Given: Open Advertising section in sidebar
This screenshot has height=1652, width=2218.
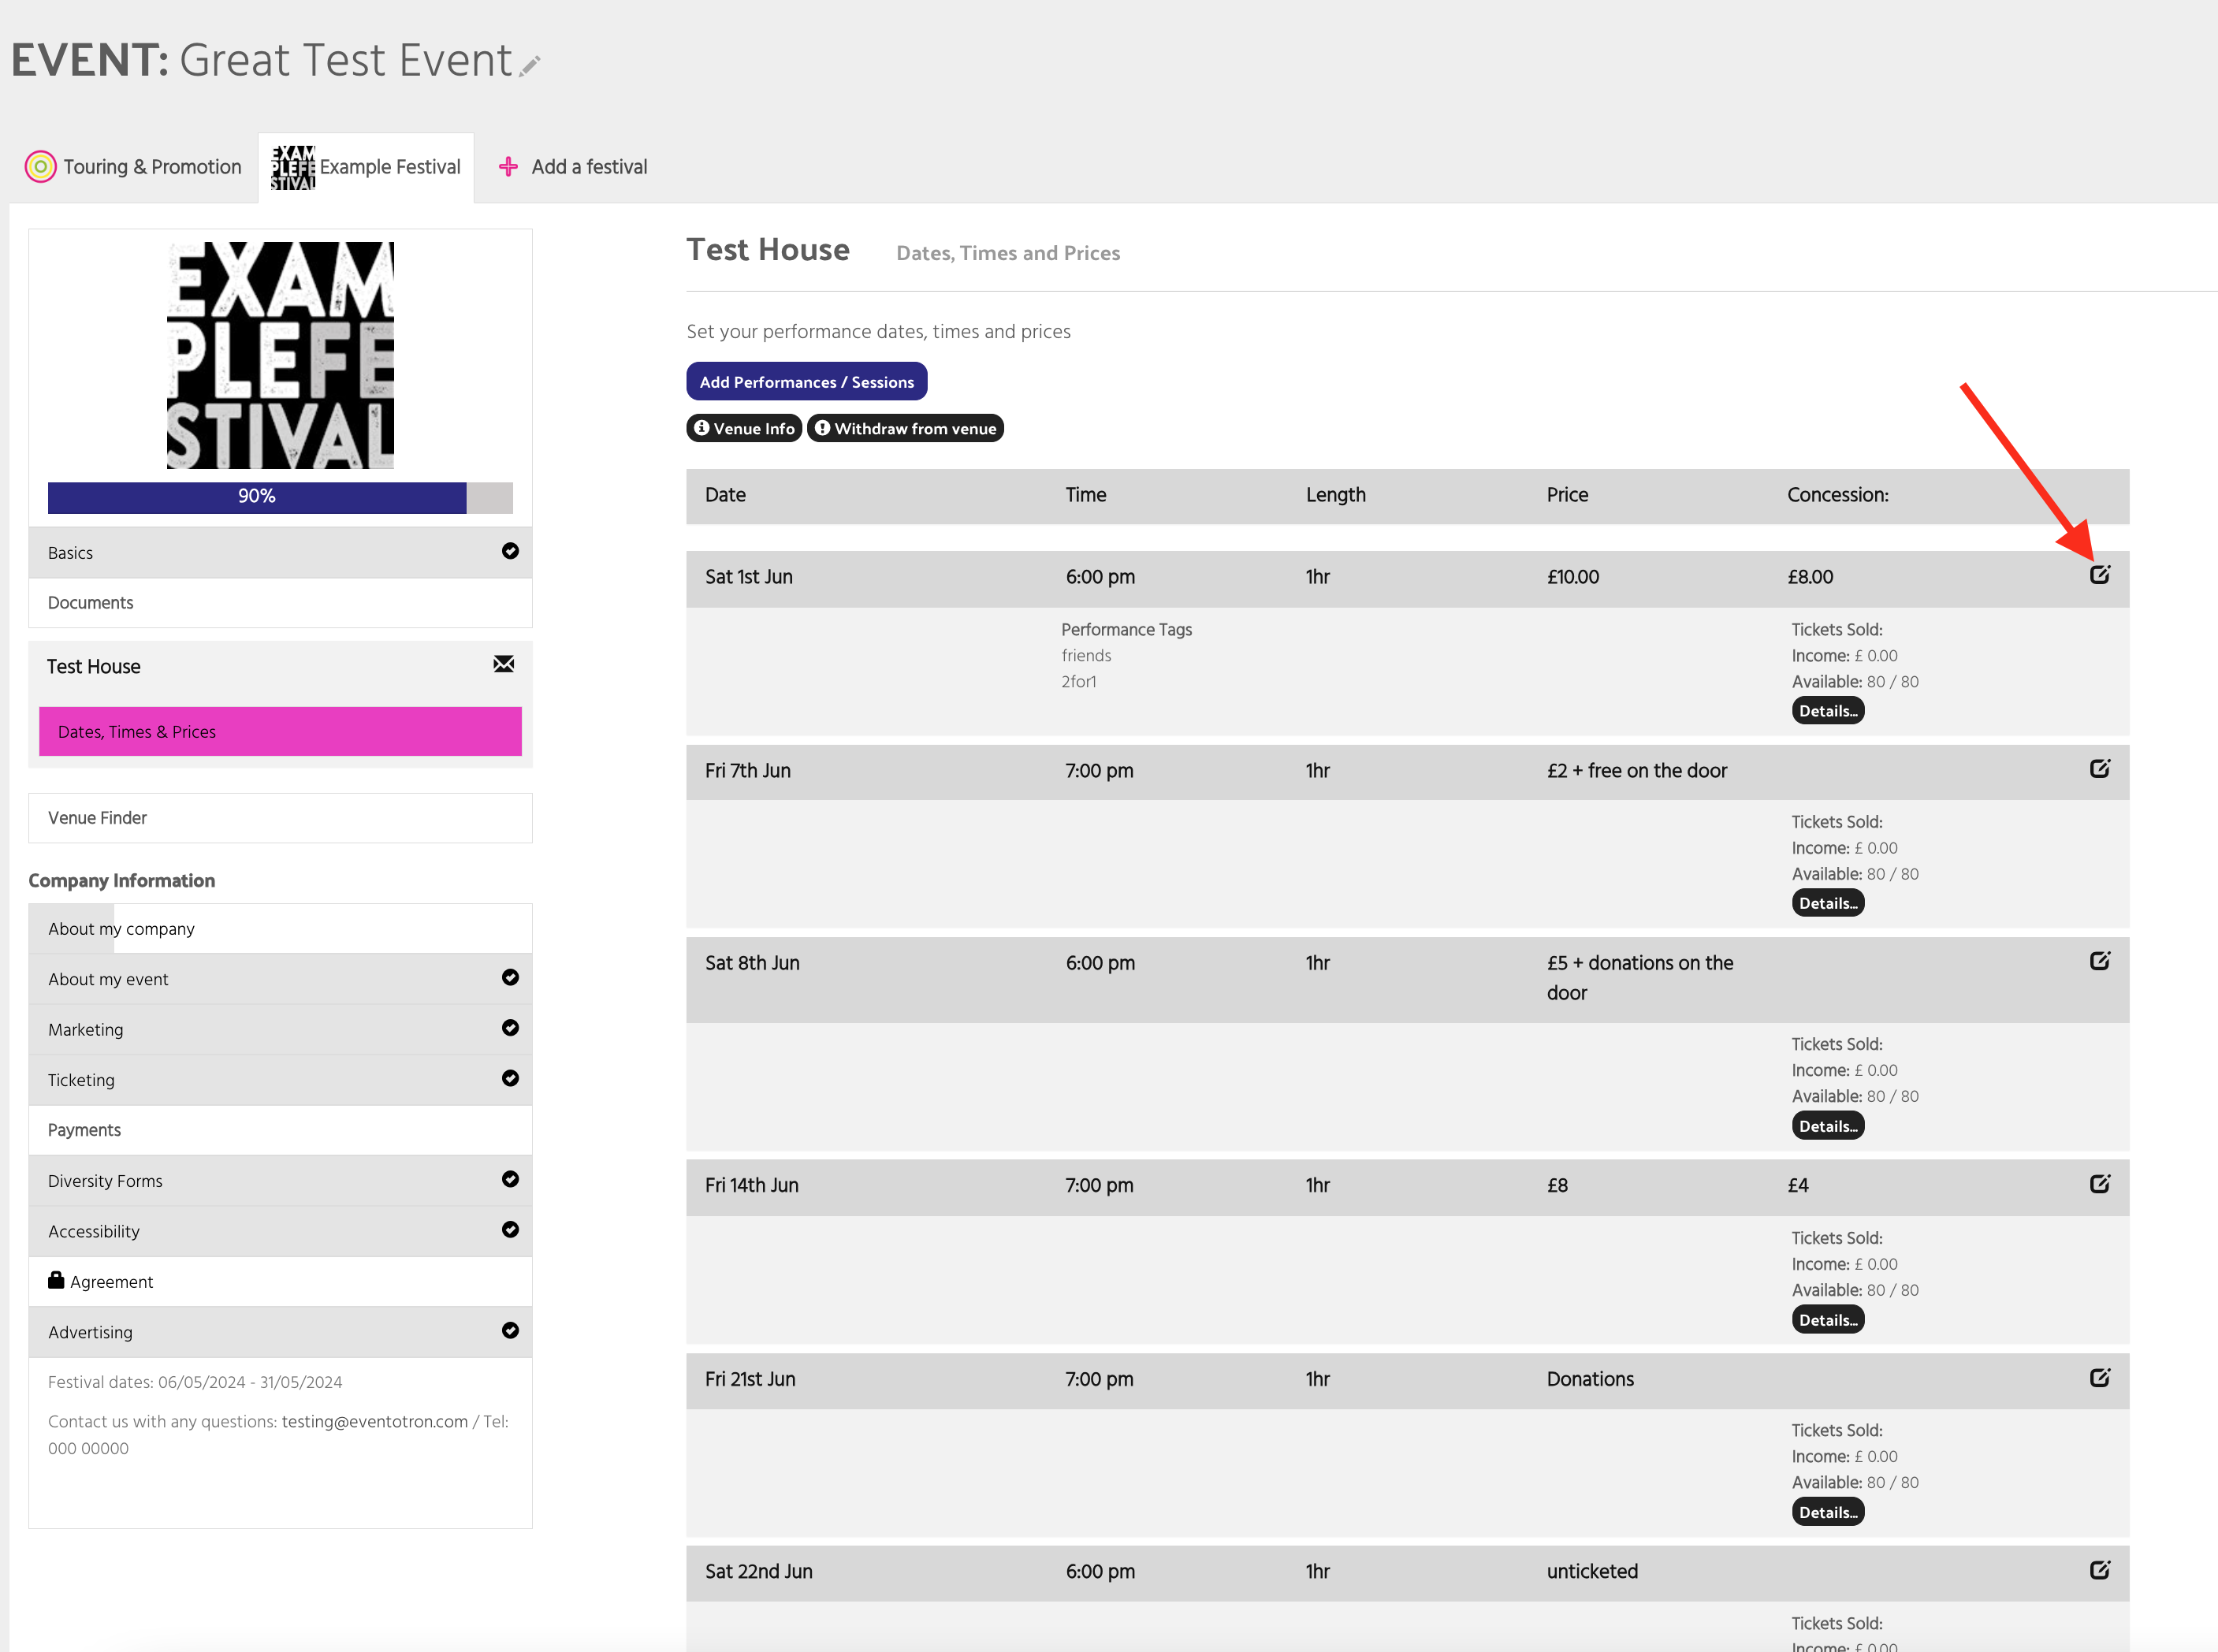Looking at the screenshot, I should (280, 1332).
